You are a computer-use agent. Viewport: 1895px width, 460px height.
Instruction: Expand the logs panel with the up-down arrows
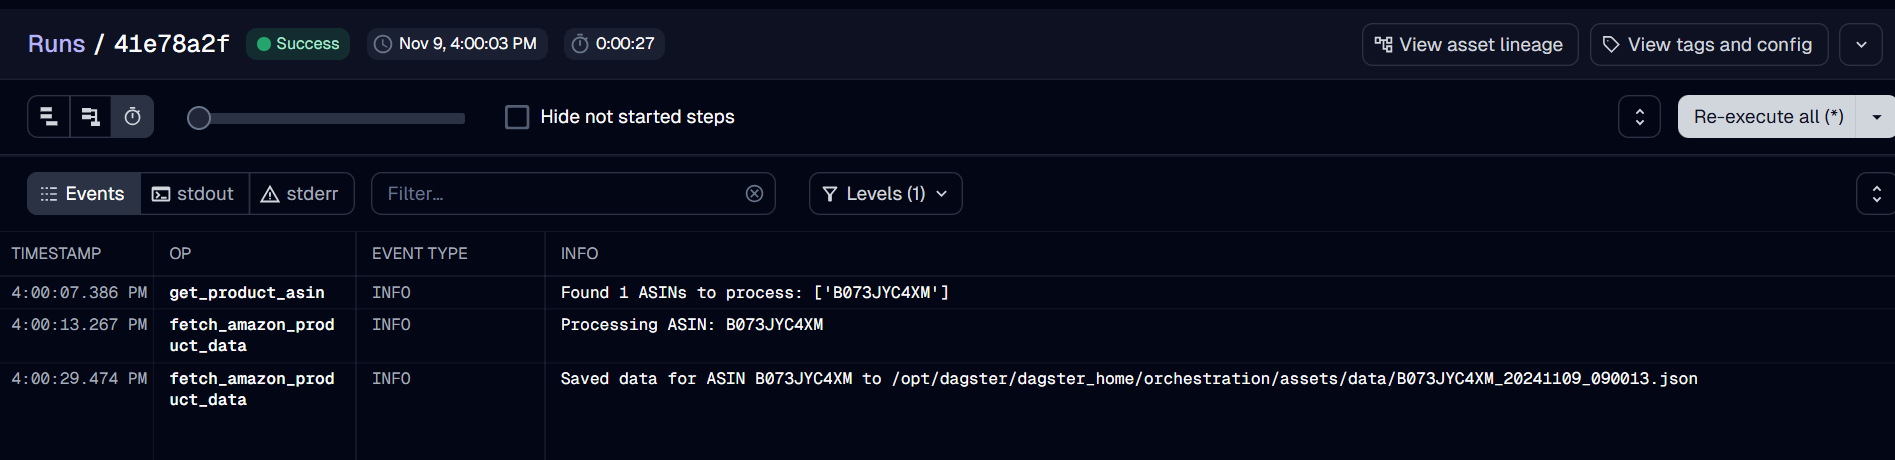[1876, 194]
